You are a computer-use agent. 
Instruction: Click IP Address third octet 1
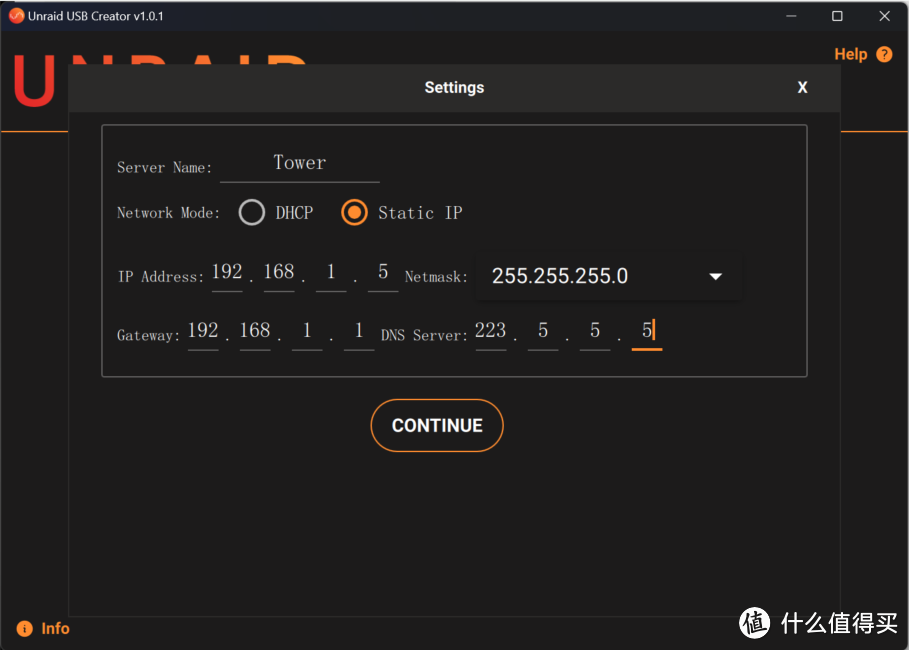pyautogui.click(x=331, y=273)
